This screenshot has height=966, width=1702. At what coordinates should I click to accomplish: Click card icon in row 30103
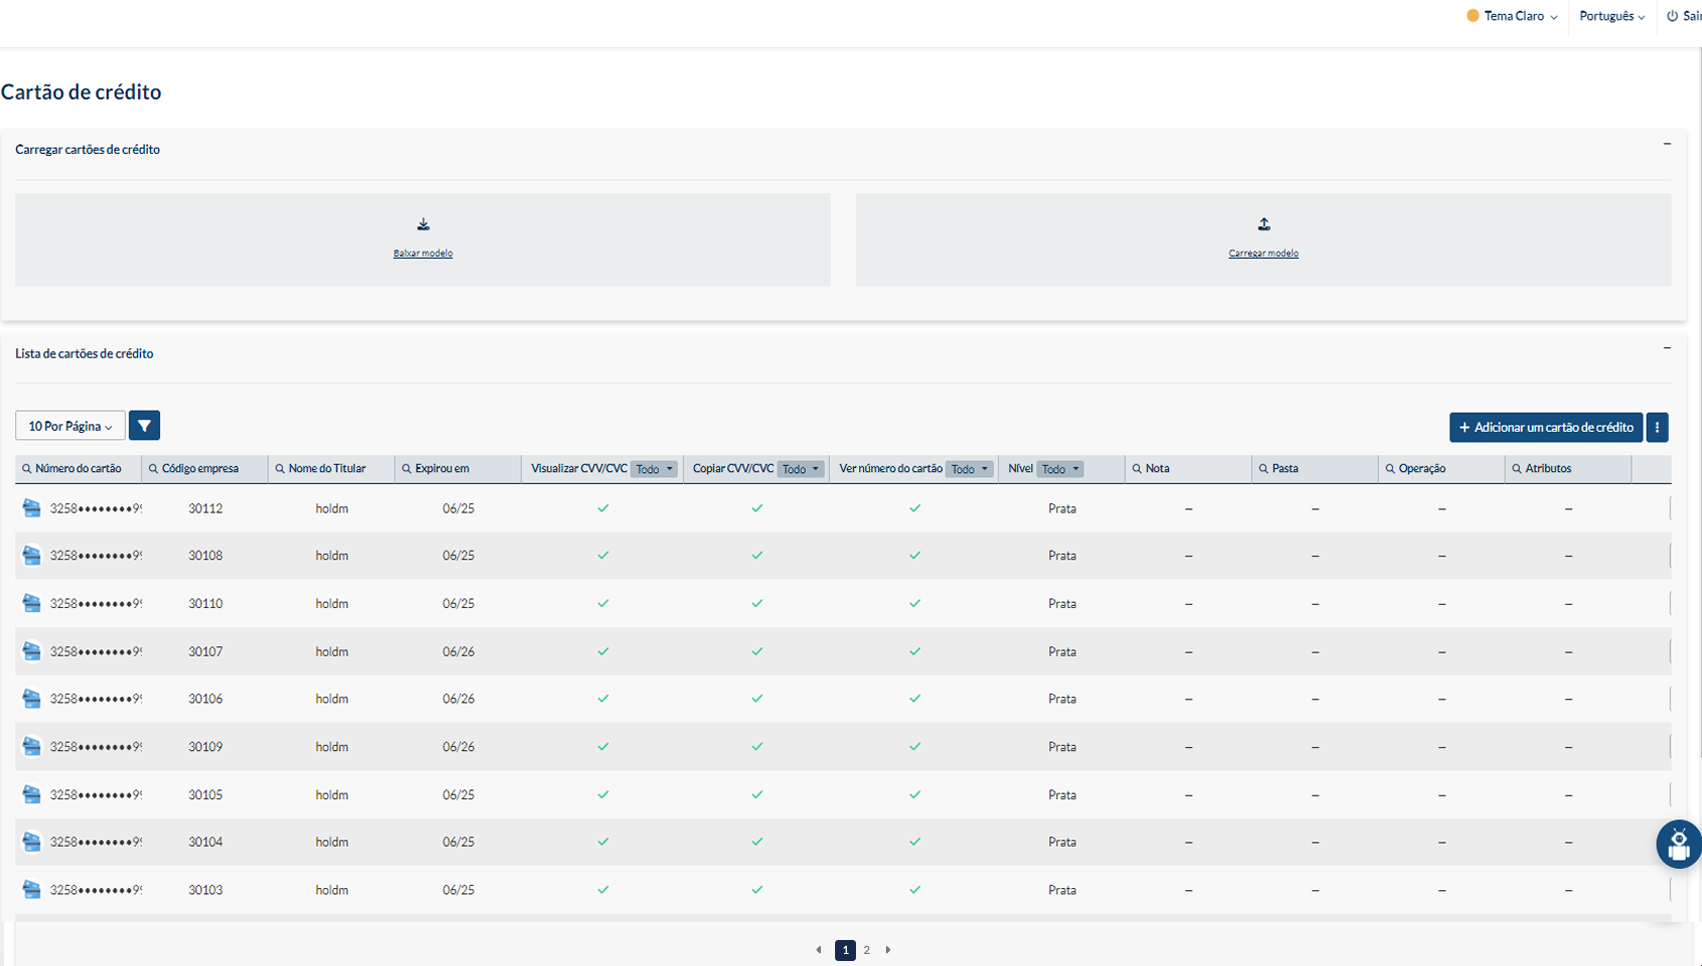click(32, 889)
